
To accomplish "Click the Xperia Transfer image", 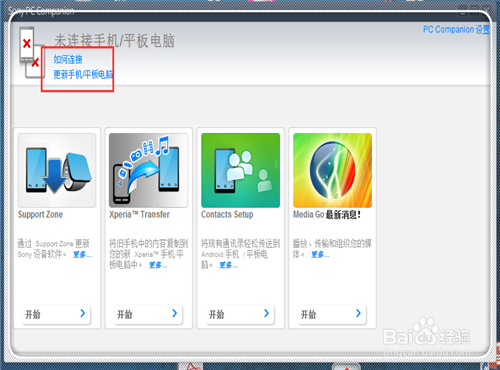I will pyautogui.click(x=148, y=170).
